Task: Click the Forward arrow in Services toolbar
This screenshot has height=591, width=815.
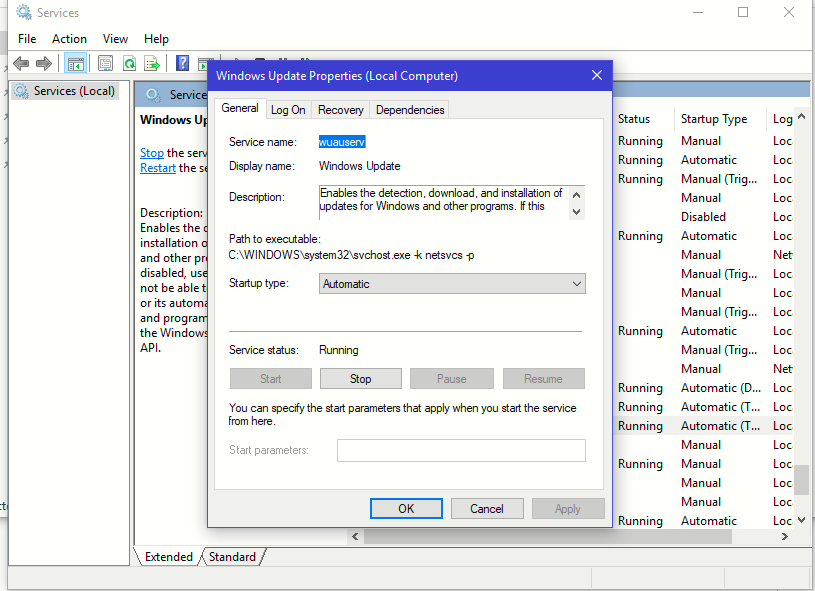Action: click(44, 63)
